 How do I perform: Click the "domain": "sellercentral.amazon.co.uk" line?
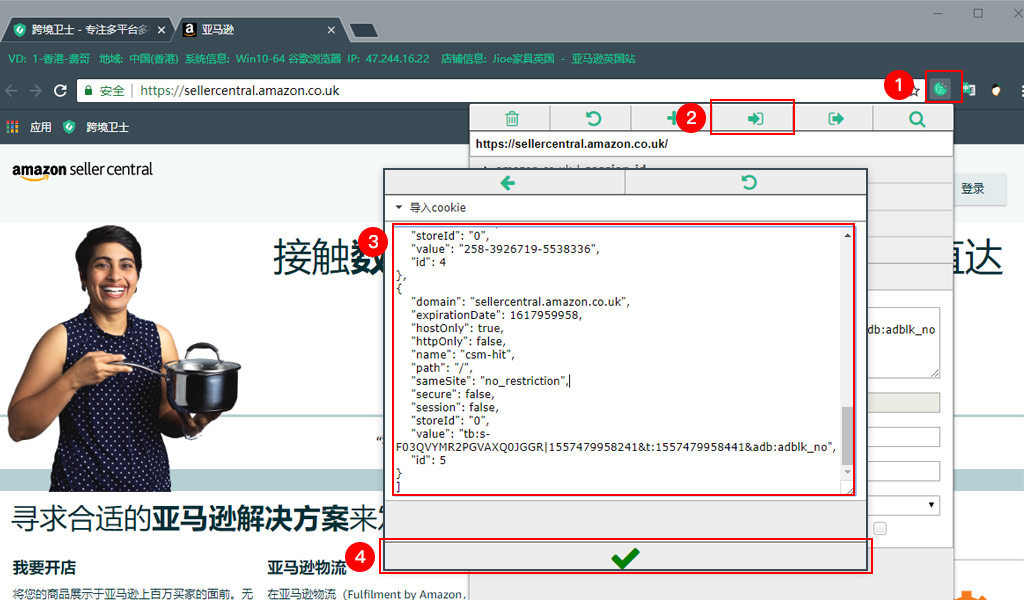point(520,302)
